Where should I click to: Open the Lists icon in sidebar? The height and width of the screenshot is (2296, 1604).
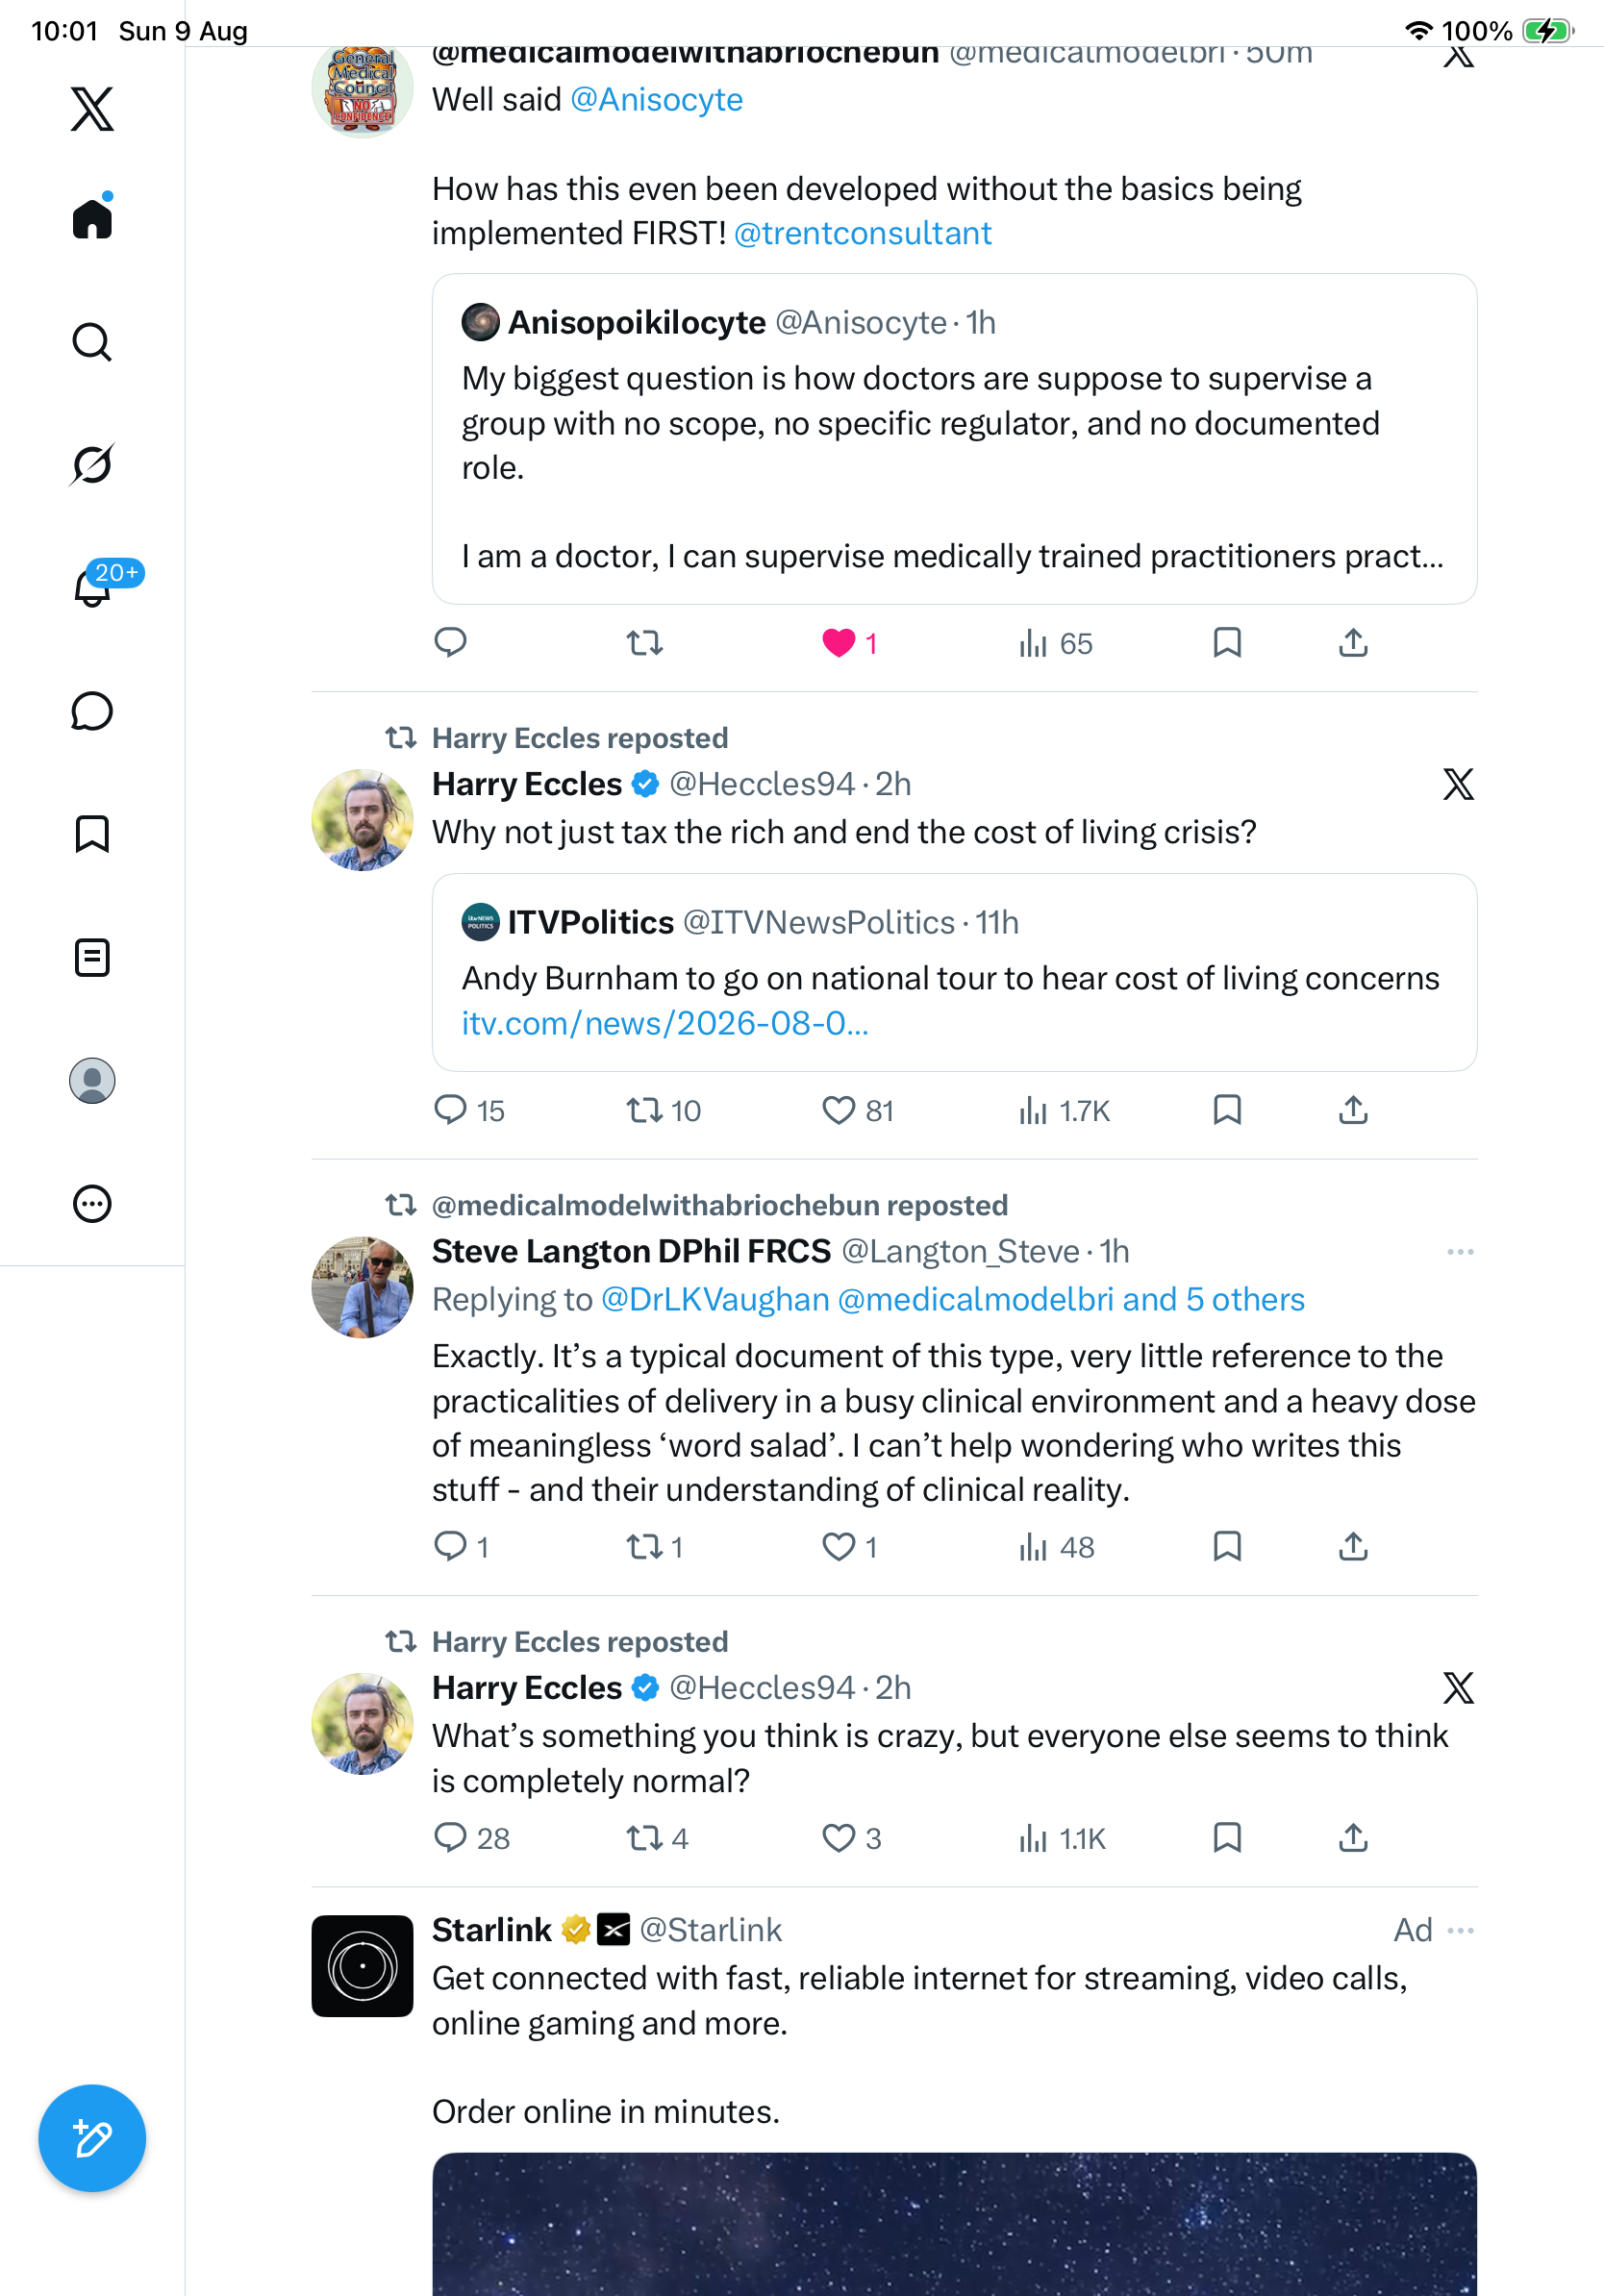coord(92,958)
